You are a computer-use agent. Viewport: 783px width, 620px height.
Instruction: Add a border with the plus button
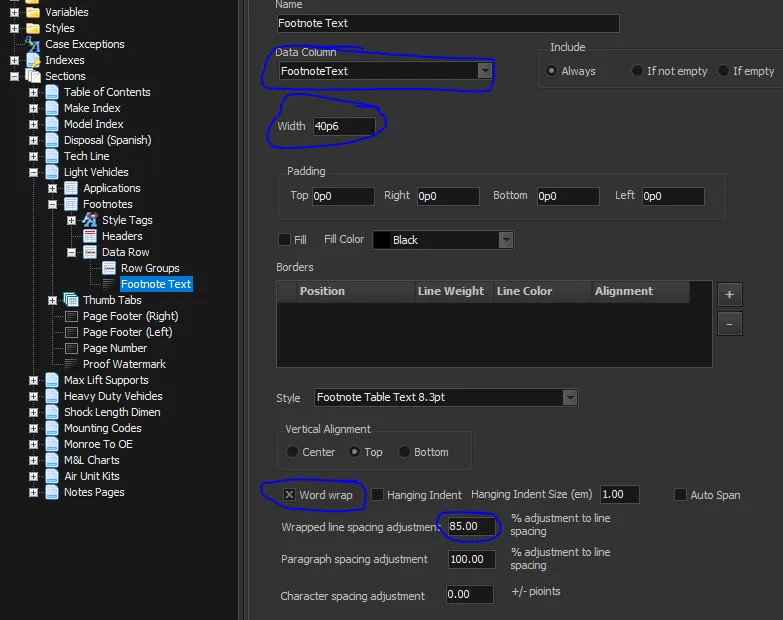pyautogui.click(x=729, y=294)
